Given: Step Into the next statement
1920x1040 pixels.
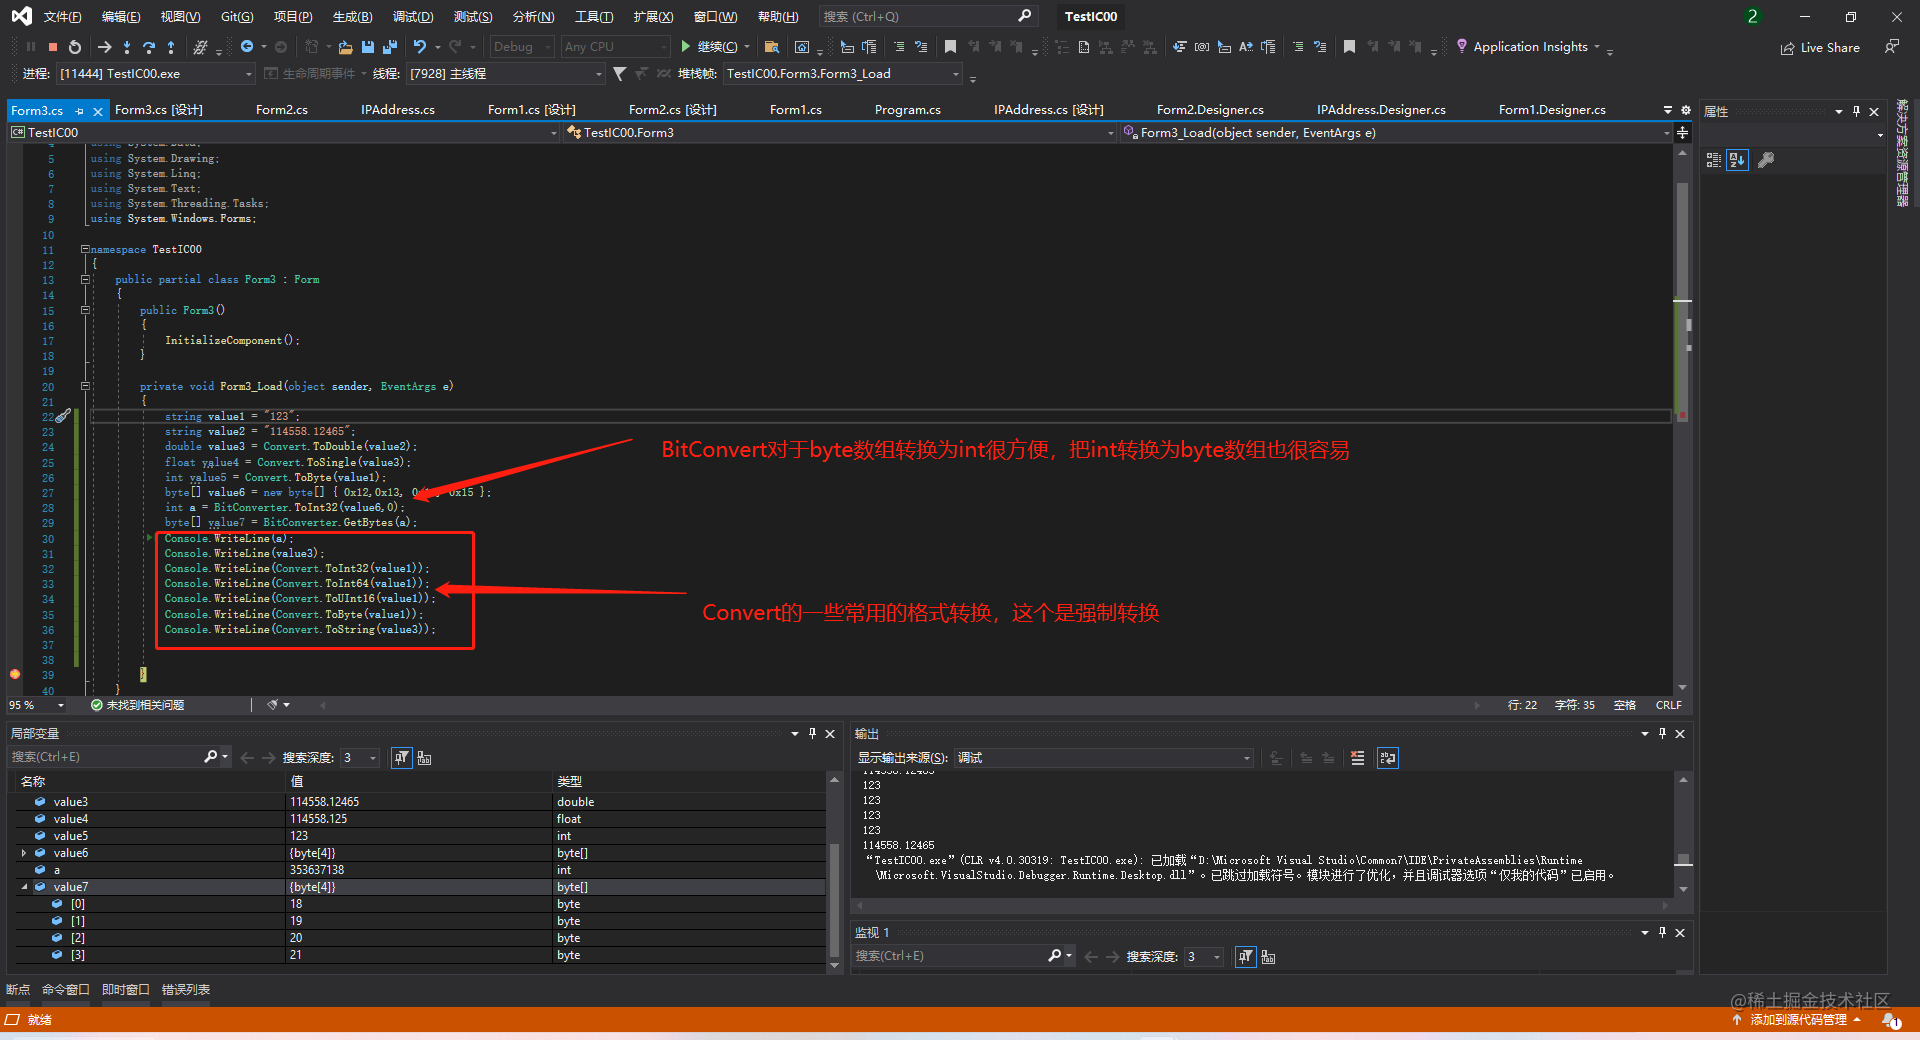Looking at the screenshot, I should point(127,46).
